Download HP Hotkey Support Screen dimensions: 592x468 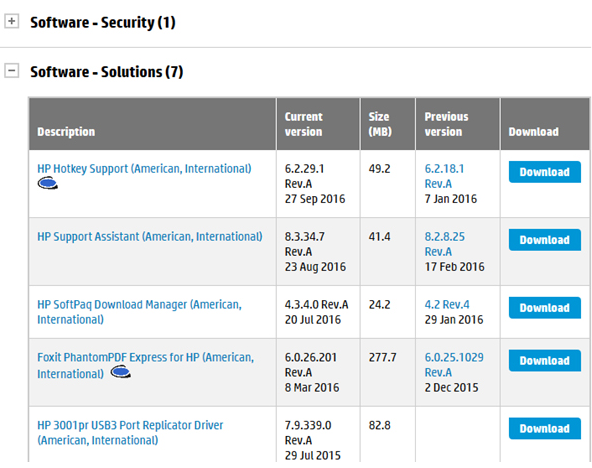545,172
